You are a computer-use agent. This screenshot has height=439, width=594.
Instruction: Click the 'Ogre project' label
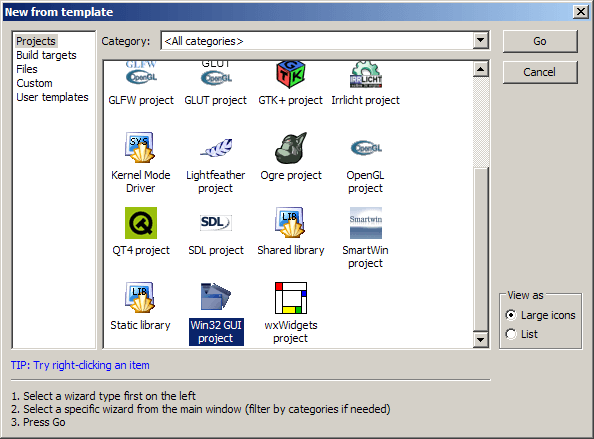(291, 175)
